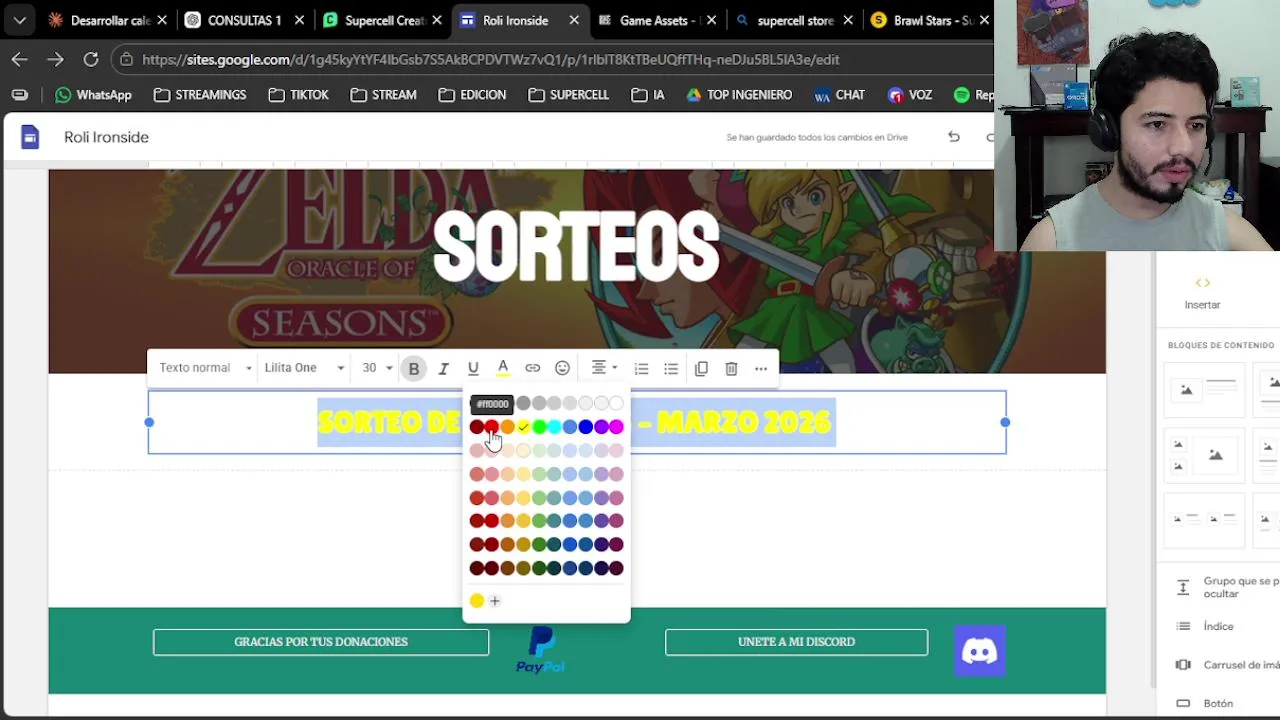
Task: Click GRACIAS POR TUS DONACIONES button
Action: click(321, 642)
